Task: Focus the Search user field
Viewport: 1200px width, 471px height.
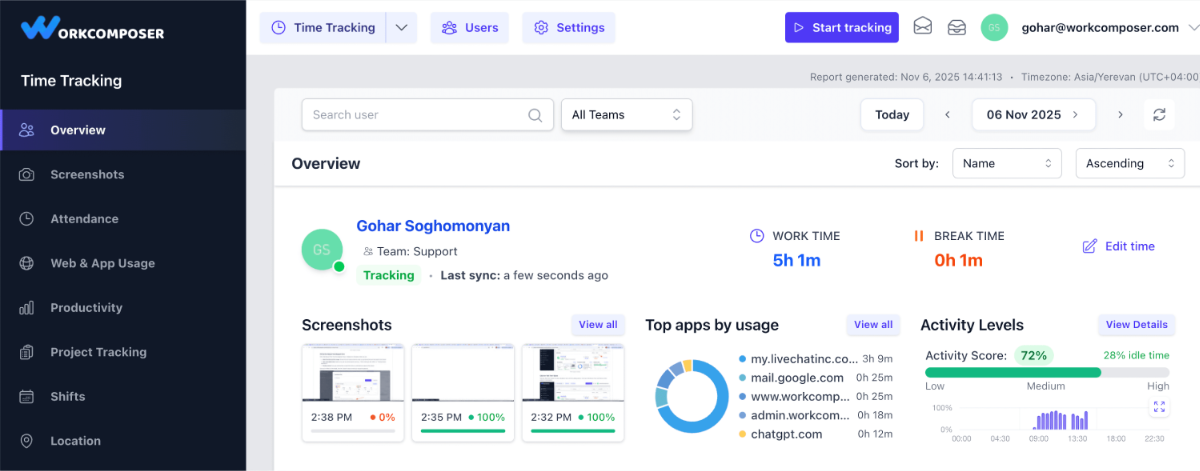Action: 427,114
